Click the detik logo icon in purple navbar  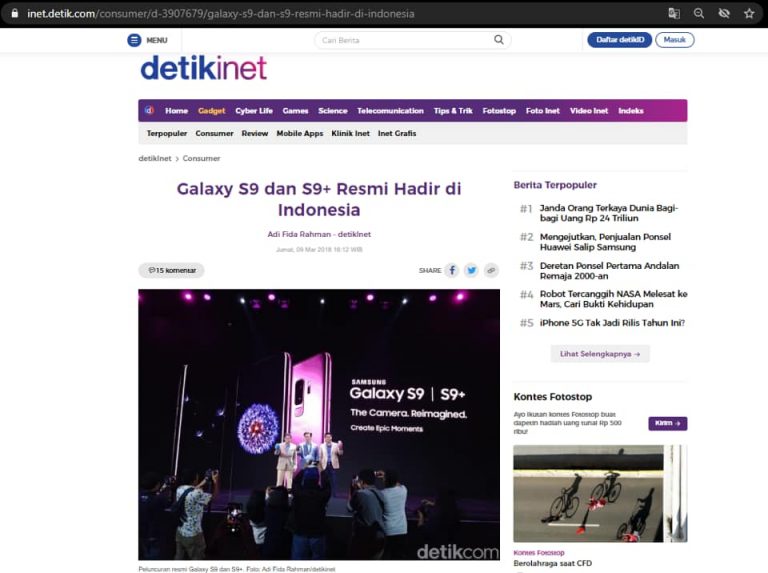pyautogui.click(x=149, y=110)
